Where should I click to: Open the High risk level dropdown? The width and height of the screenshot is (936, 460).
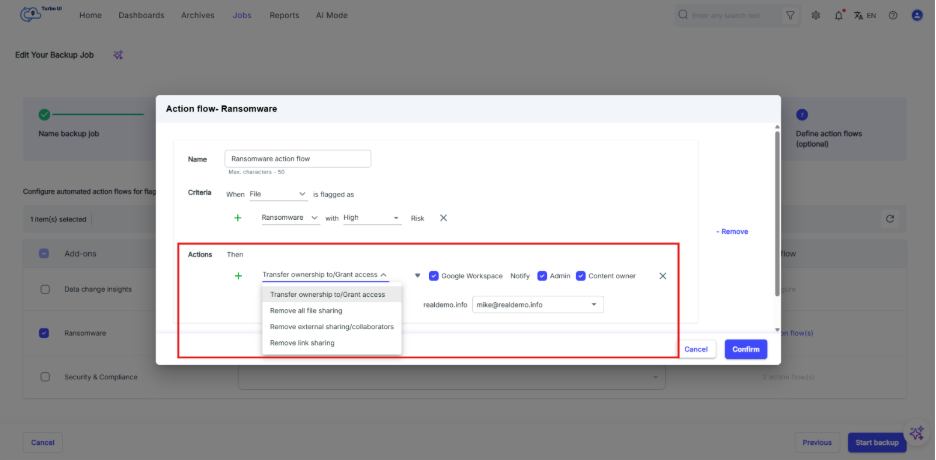[371, 218]
